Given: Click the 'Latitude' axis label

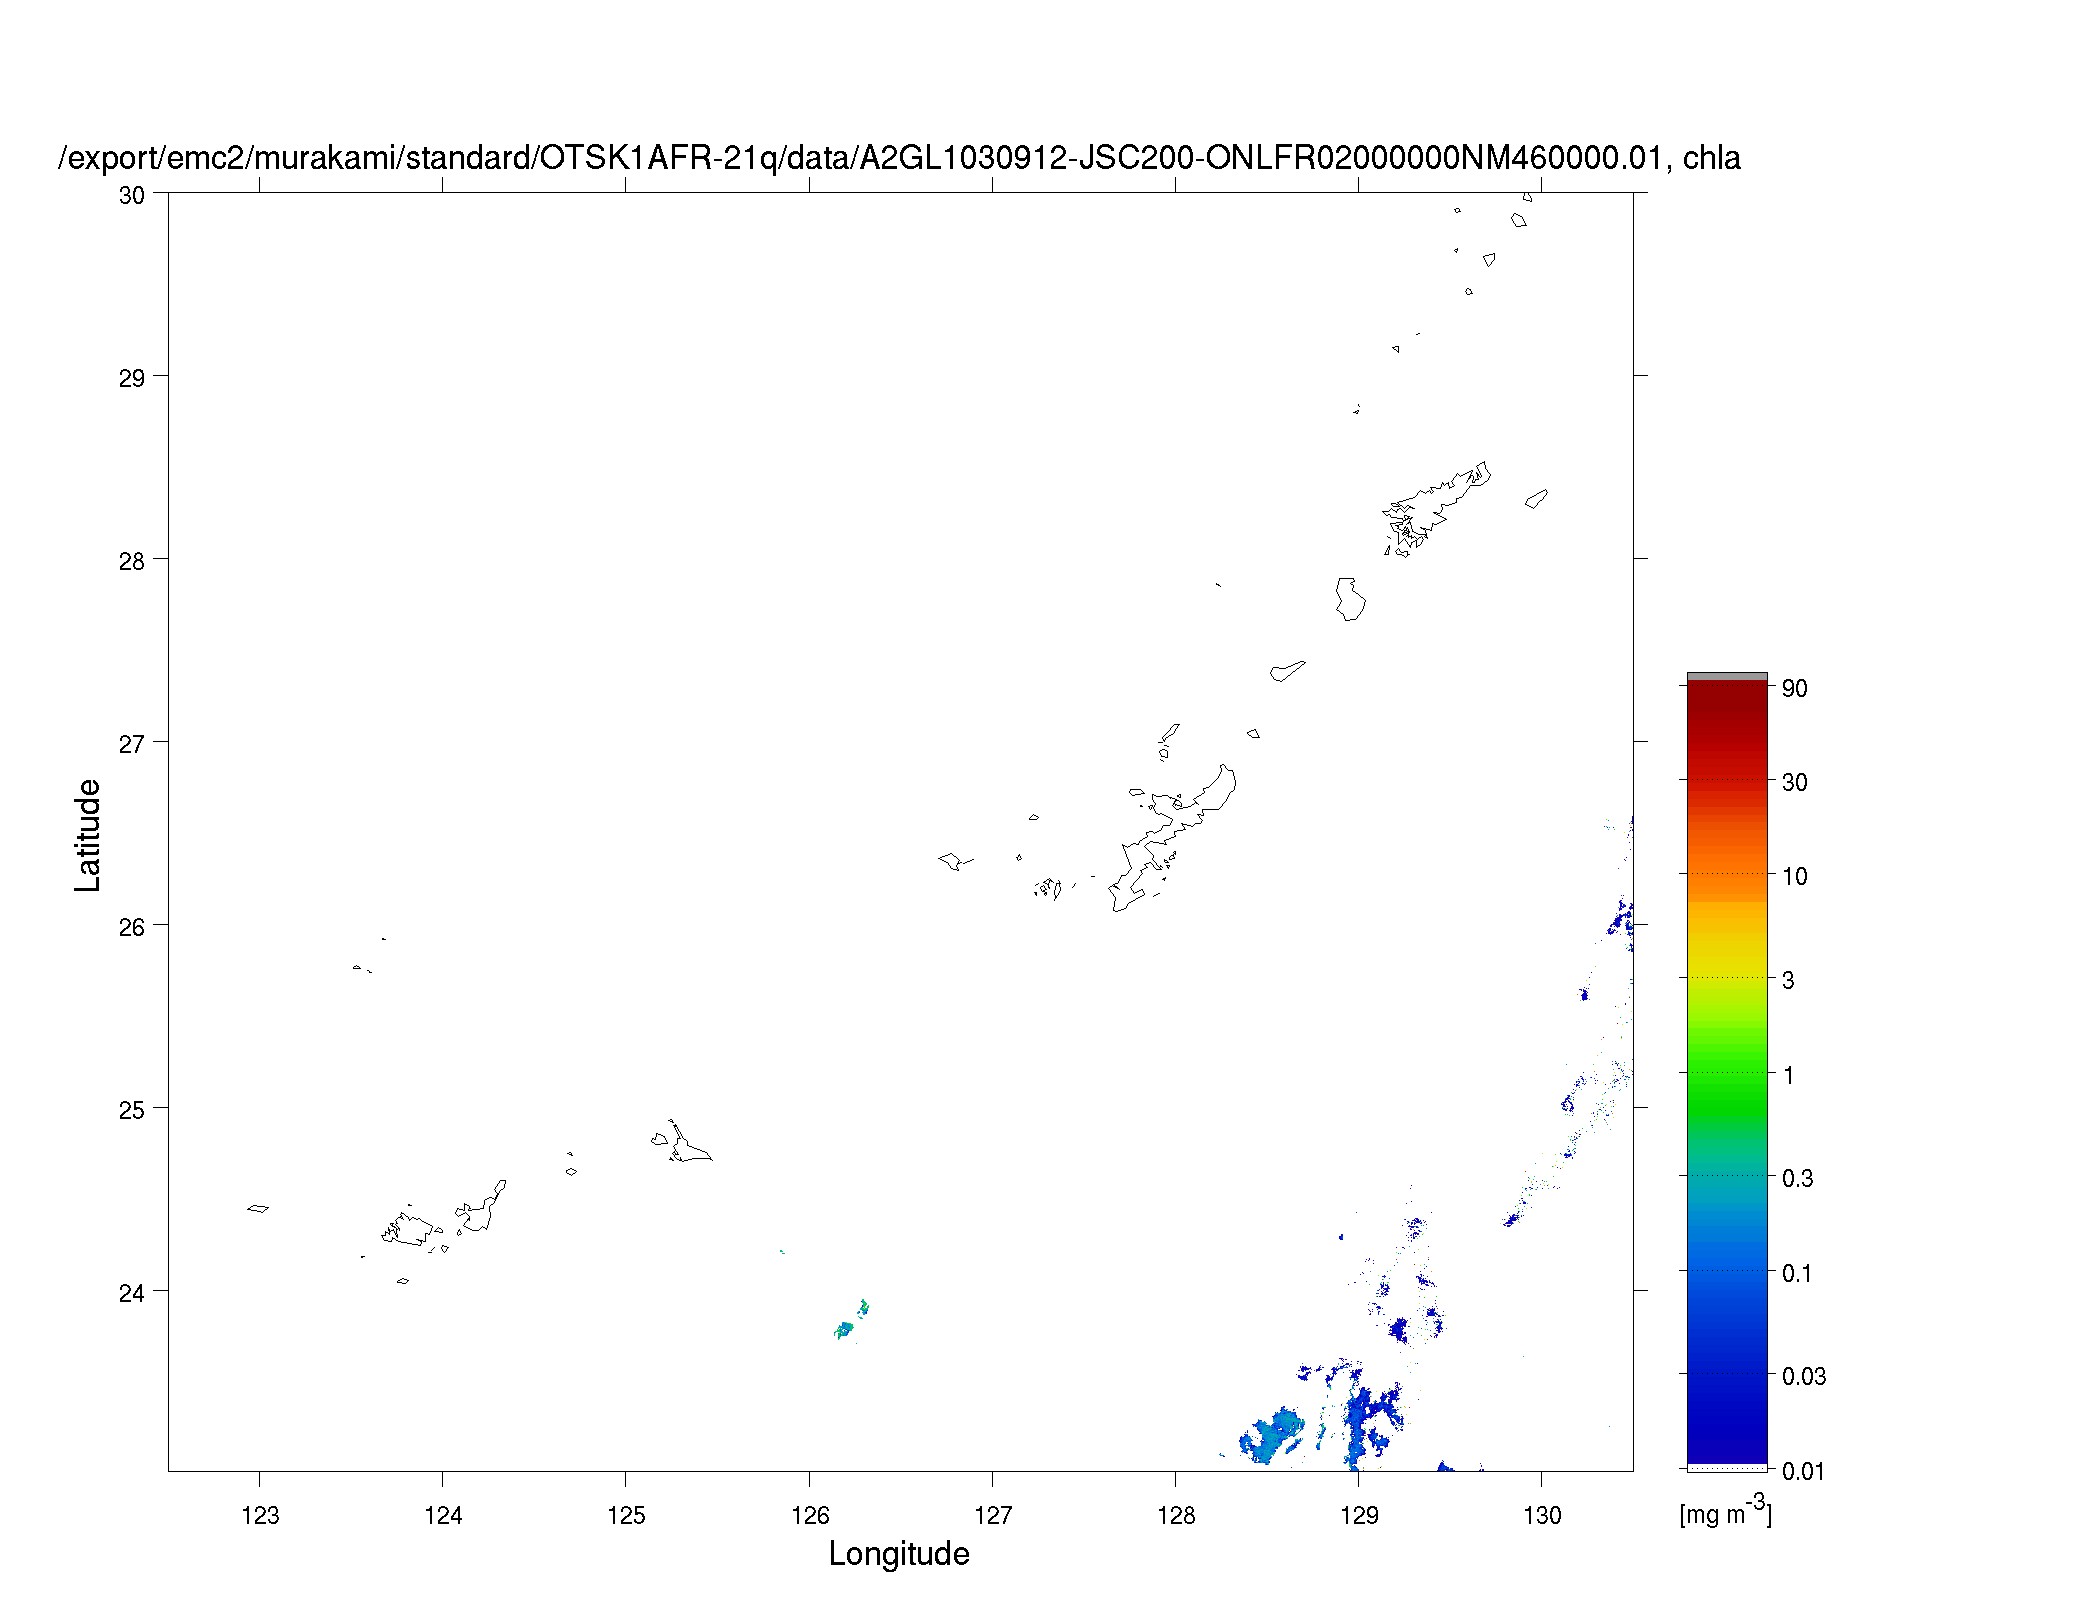Looking at the screenshot, I should (89, 835).
